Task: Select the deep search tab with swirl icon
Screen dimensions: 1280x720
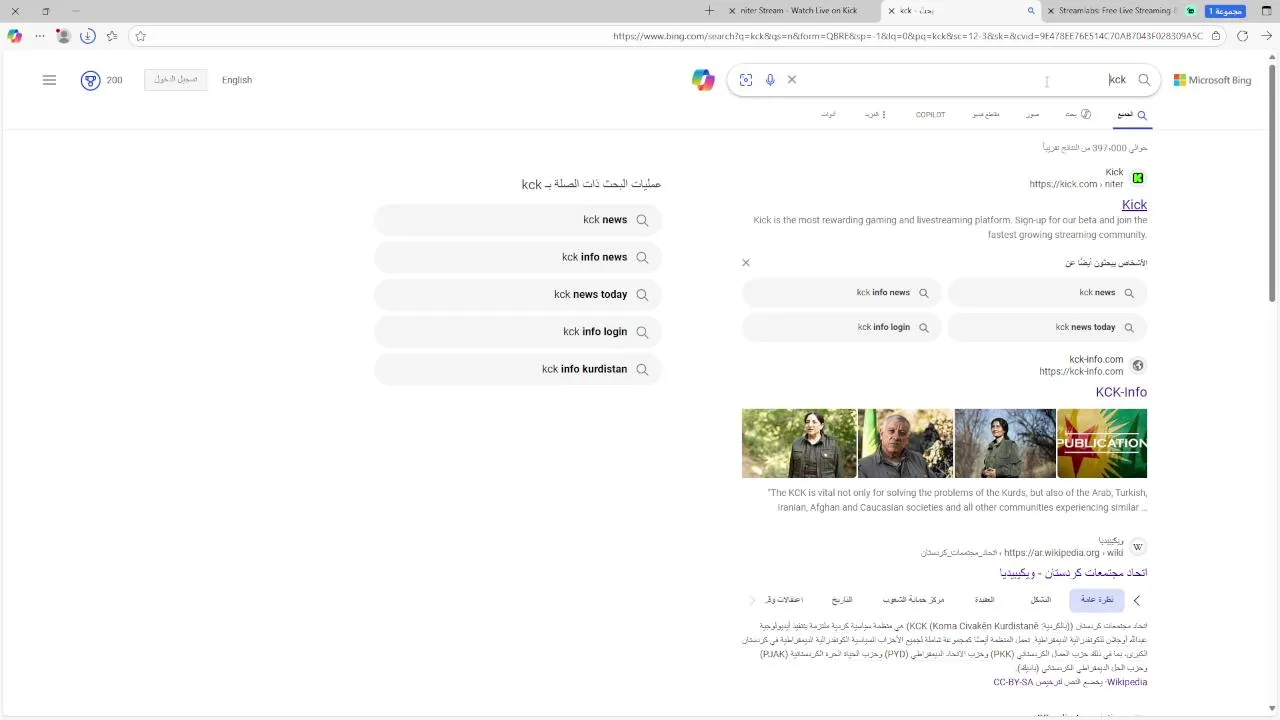Action: (1078, 115)
